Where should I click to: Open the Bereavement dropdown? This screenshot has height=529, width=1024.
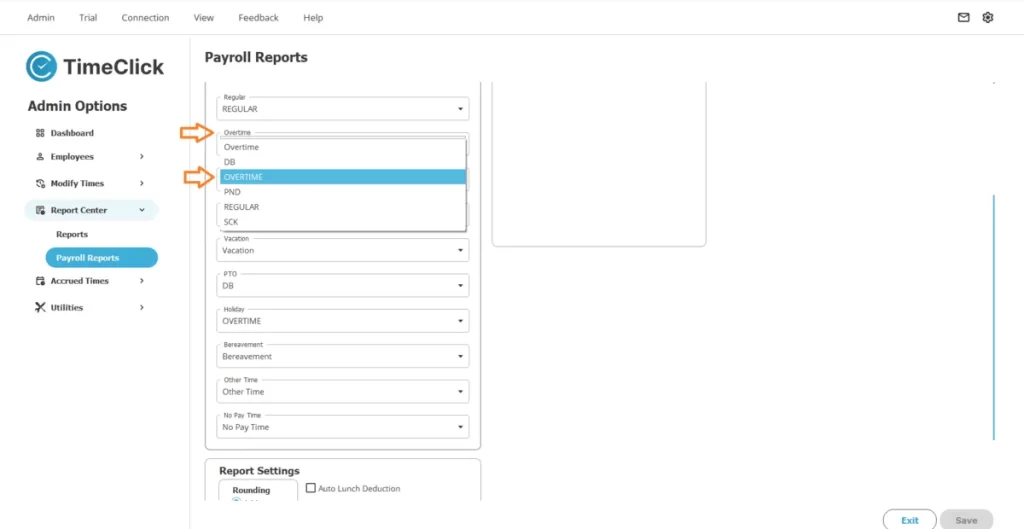pyautogui.click(x=342, y=356)
